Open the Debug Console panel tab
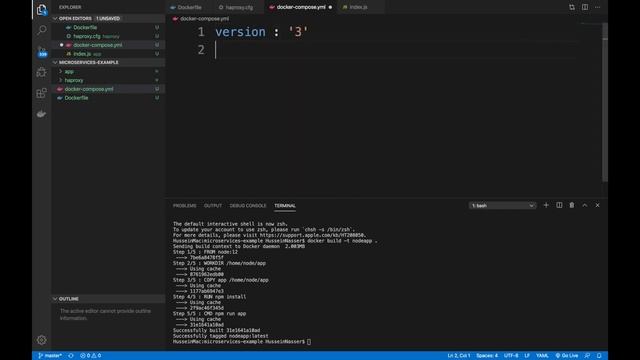640x360 pixels. click(x=248, y=206)
